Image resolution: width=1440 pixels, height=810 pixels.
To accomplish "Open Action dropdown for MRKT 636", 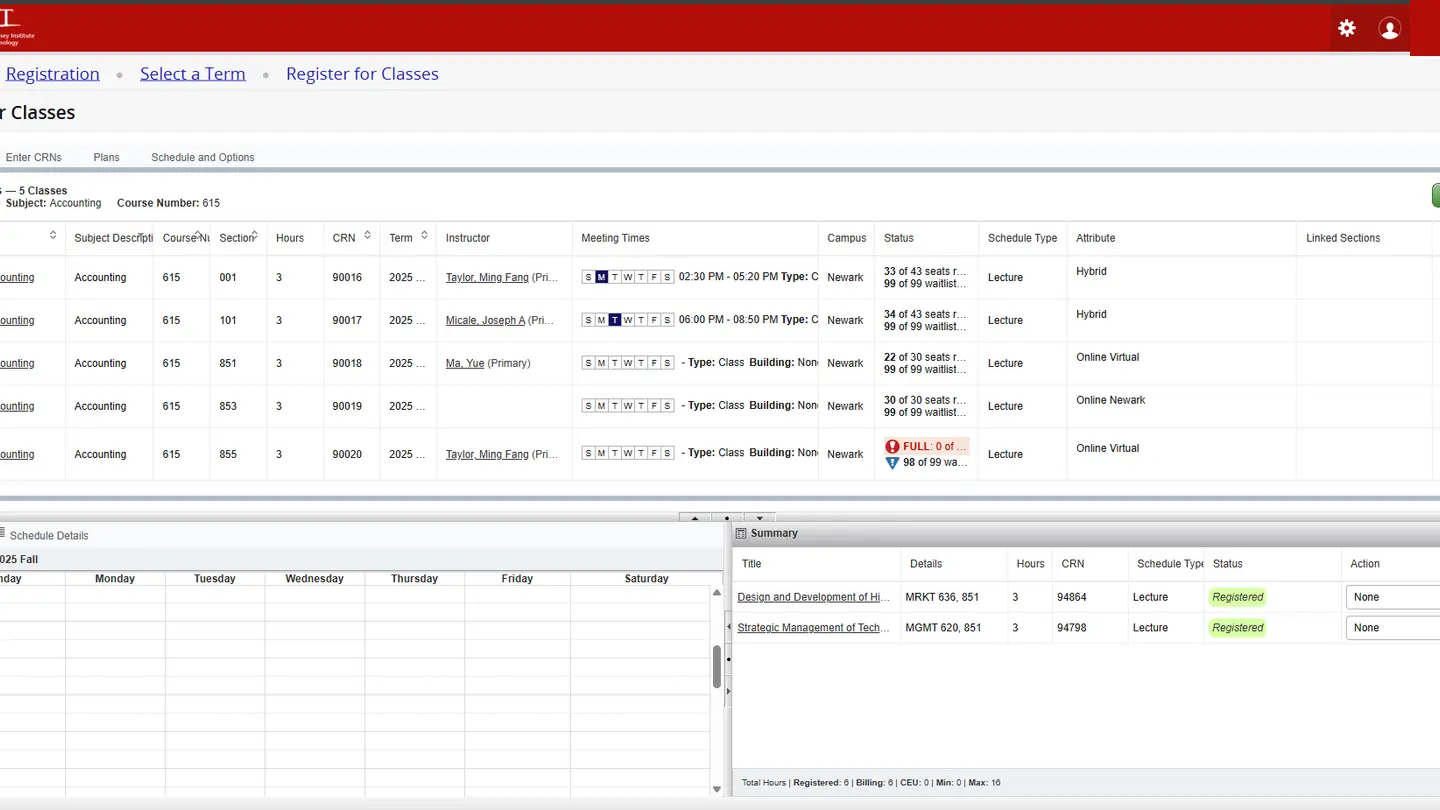I will [1394, 597].
